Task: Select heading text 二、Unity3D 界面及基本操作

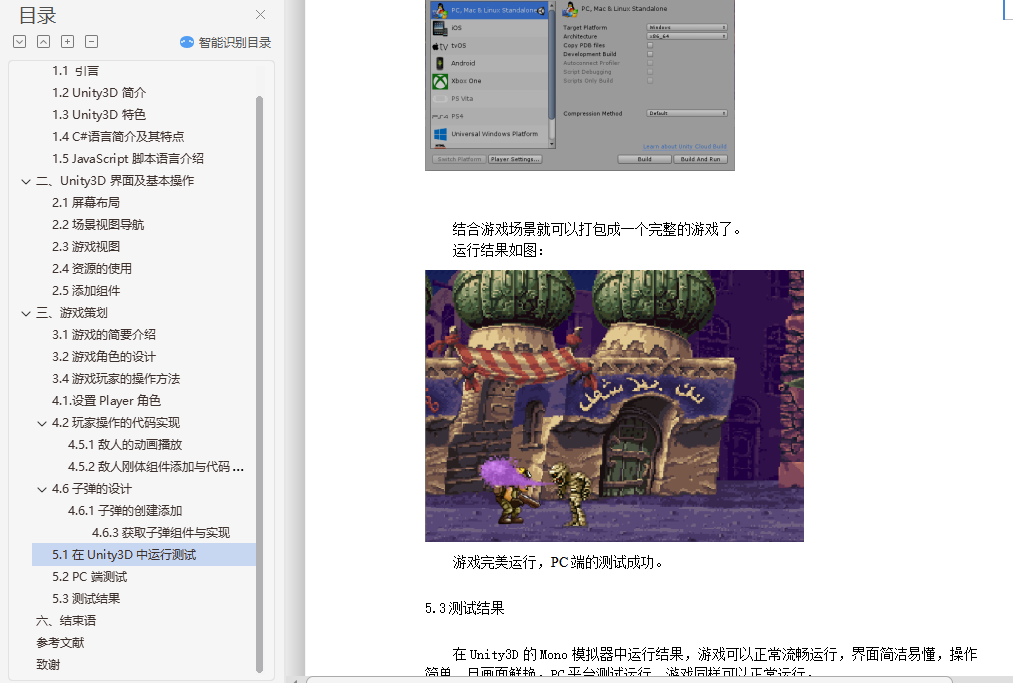Action: [115, 181]
